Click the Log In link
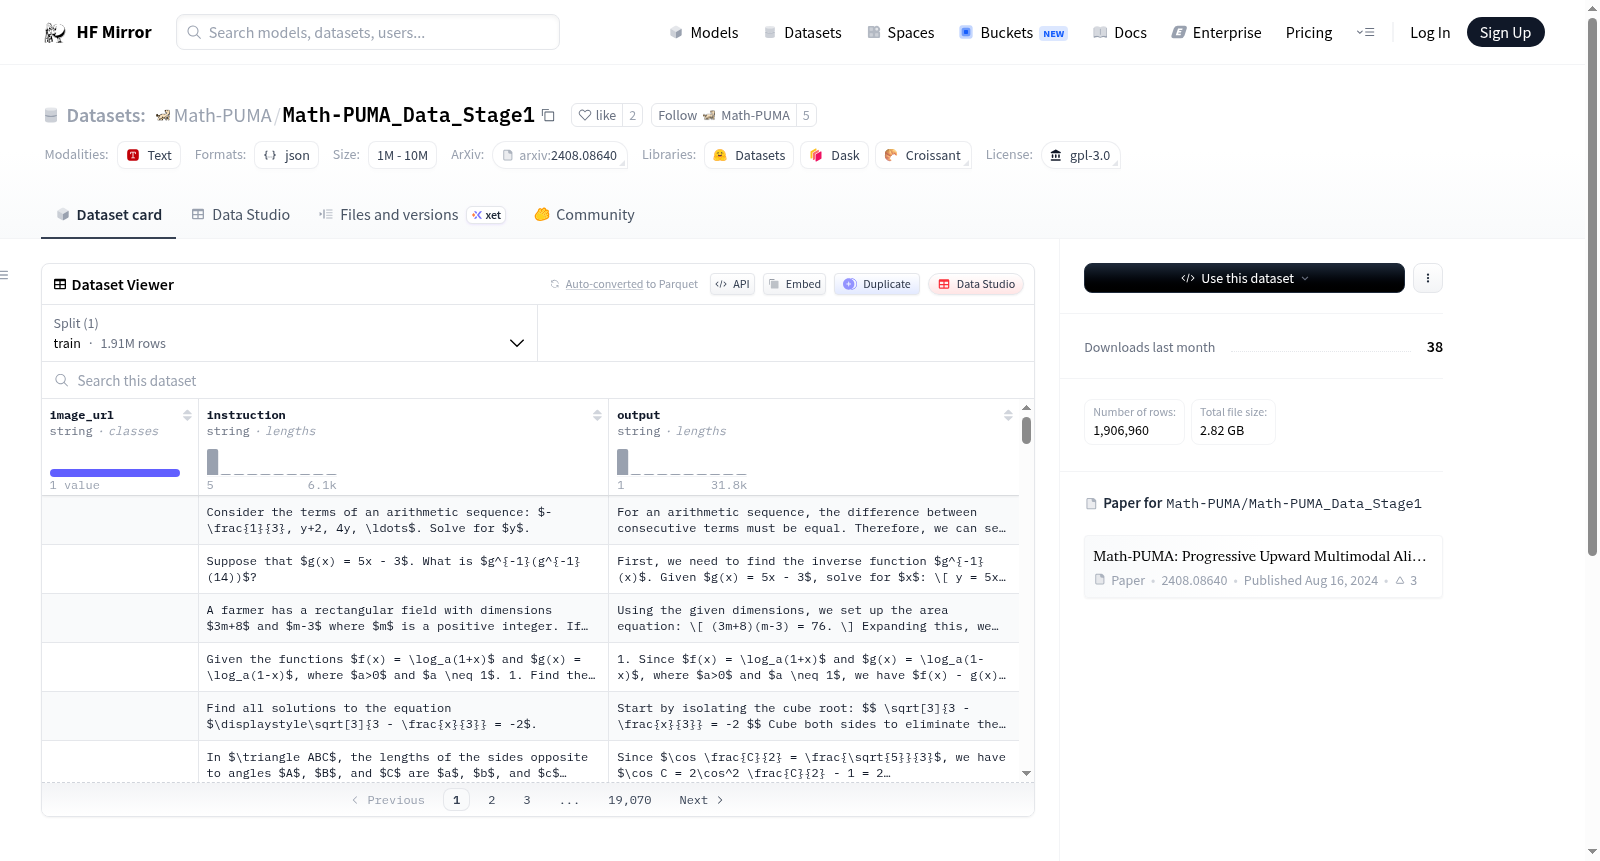Image resolution: width=1600 pixels, height=861 pixels. coord(1430,33)
